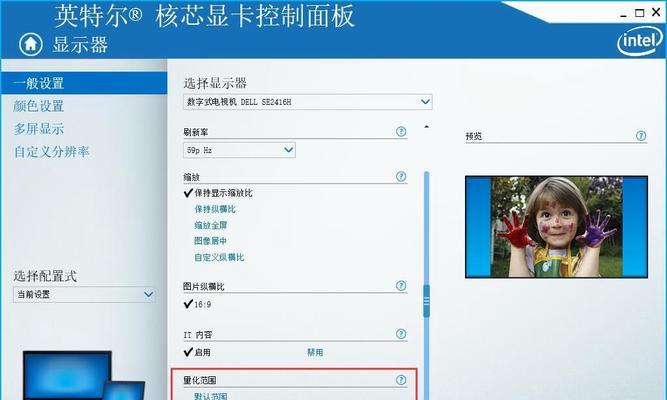
Task: Select 缩放全屏 scaling option
Action: 211,225
